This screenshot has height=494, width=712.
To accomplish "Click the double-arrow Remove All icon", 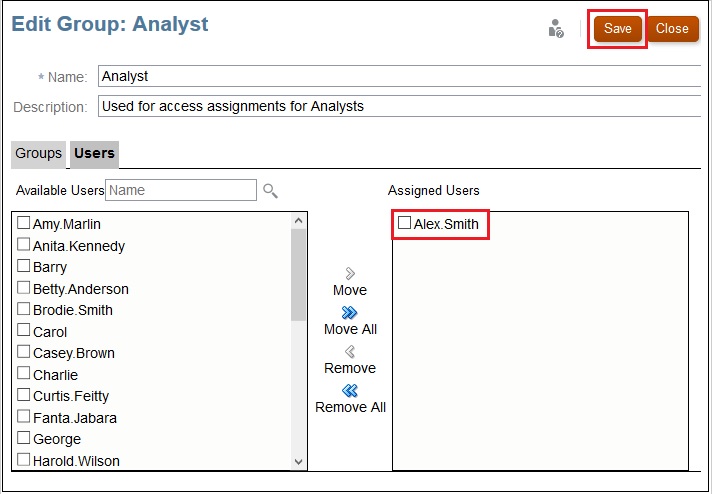I will point(350,390).
